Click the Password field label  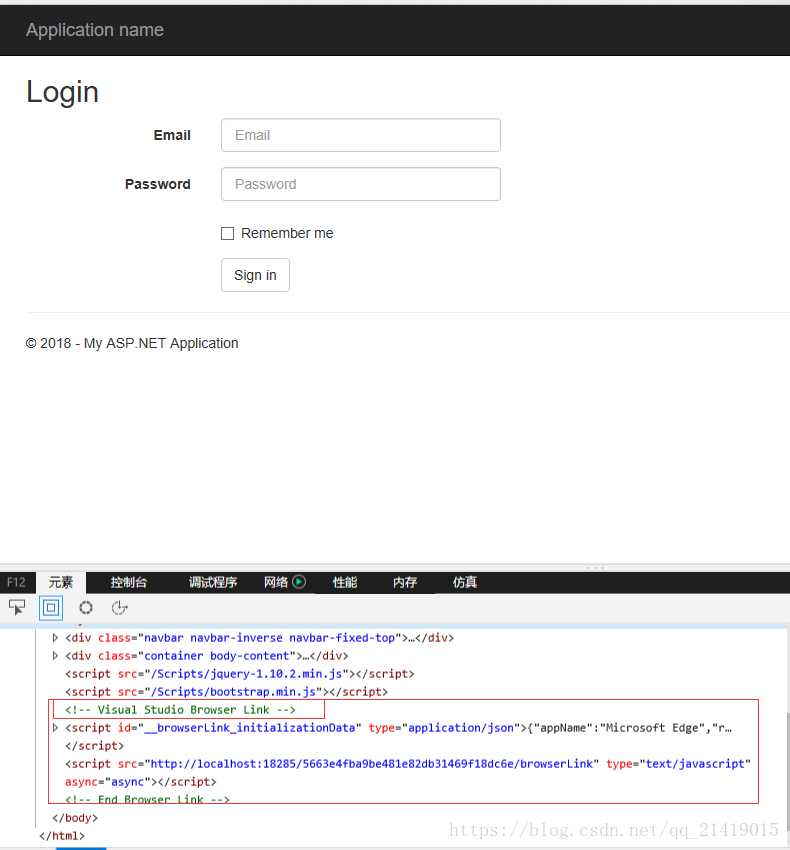pos(158,184)
